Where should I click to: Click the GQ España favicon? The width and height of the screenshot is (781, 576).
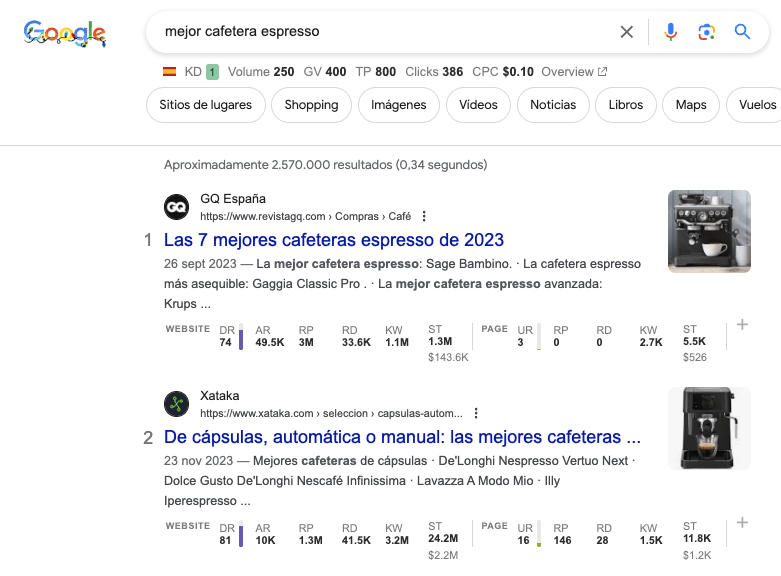pos(176,207)
